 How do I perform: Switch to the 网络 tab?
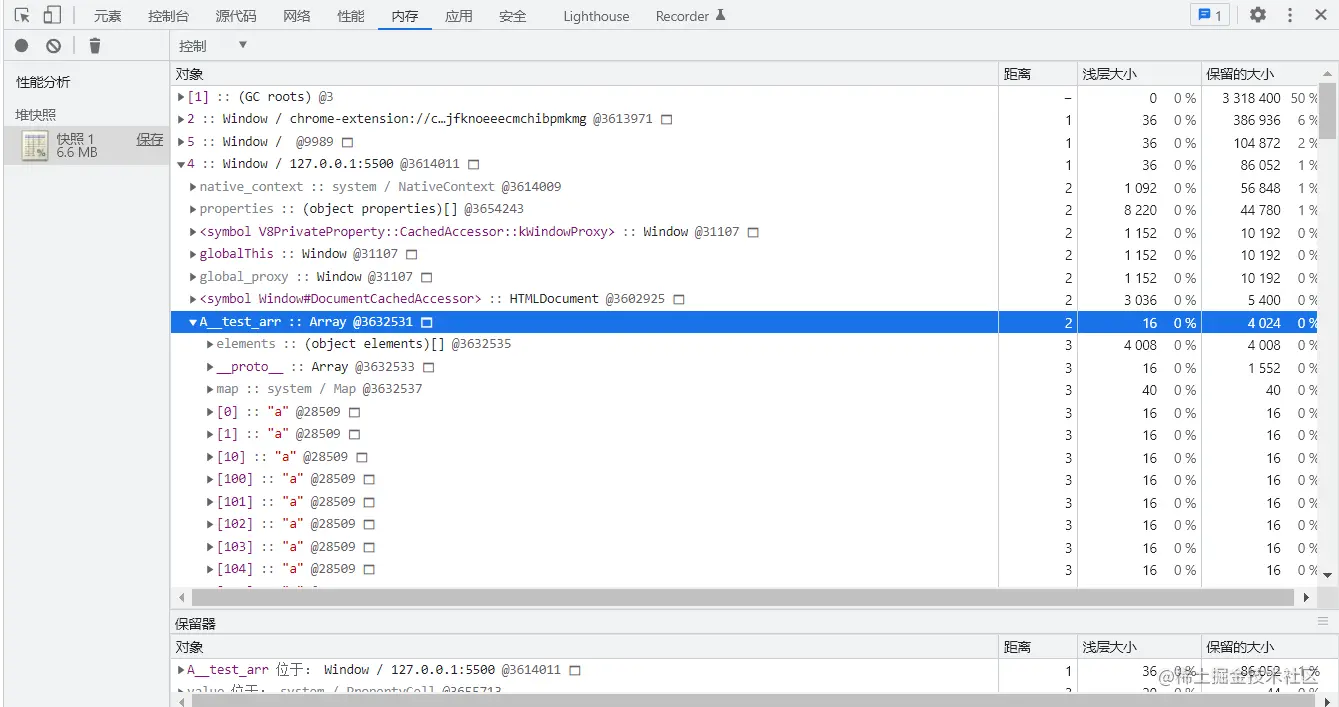pos(297,16)
